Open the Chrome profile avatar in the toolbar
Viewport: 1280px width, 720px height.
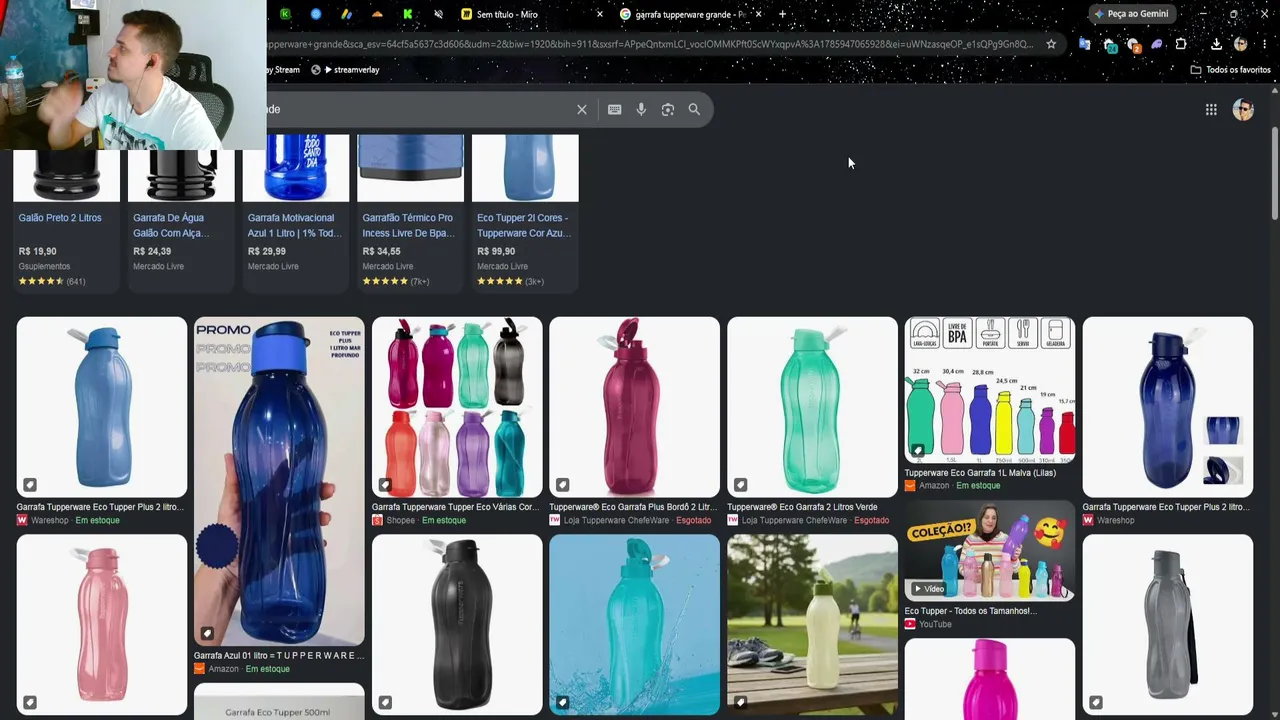[1241, 44]
